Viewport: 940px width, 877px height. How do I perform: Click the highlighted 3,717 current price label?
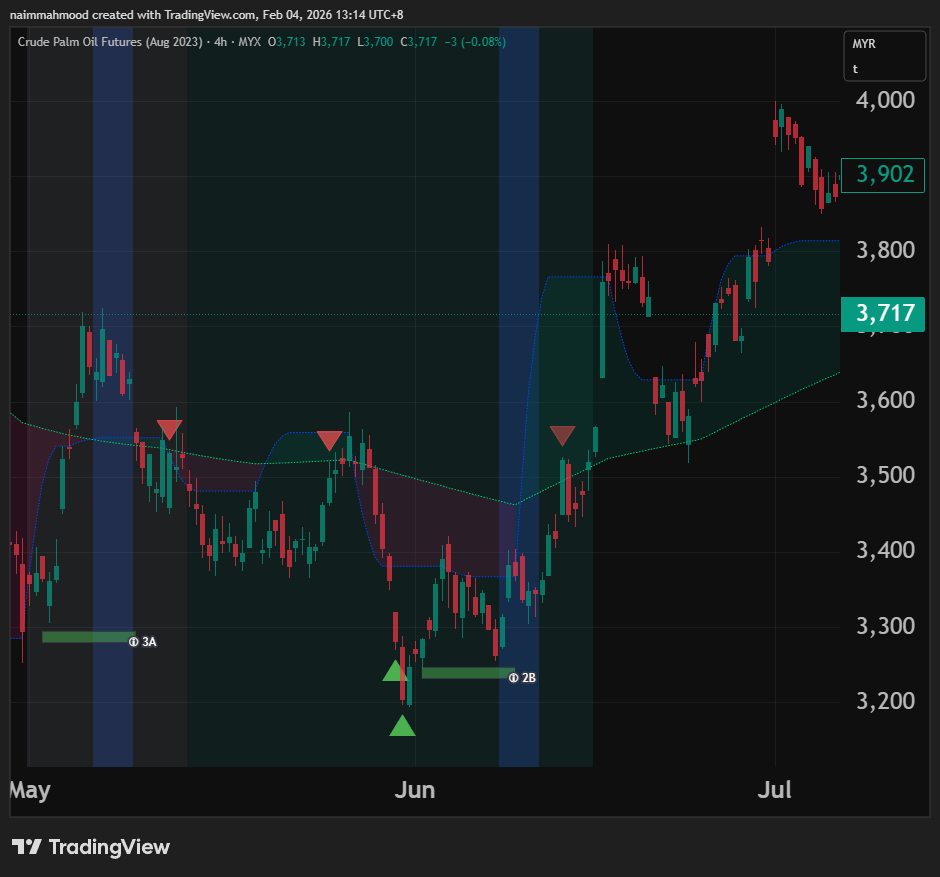(x=883, y=314)
